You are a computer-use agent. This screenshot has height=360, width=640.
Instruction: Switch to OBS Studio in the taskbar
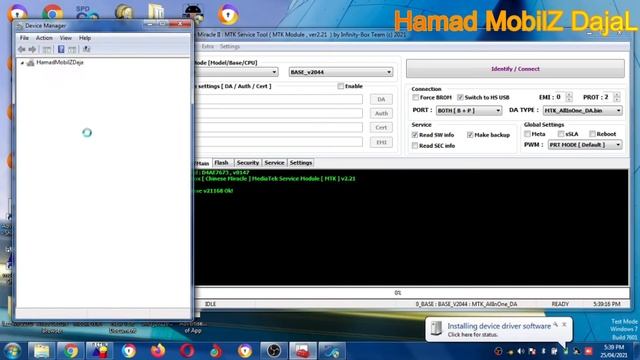[x=274, y=351]
